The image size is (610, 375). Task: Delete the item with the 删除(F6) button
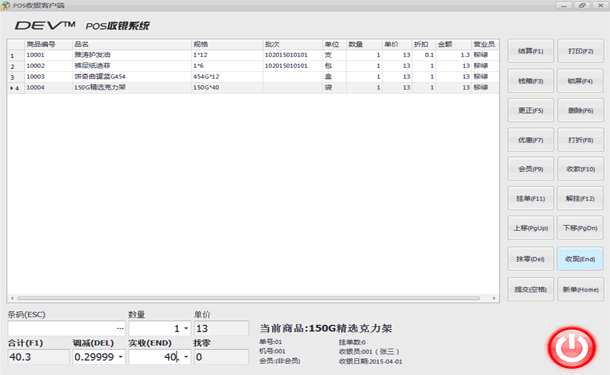click(580, 110)
